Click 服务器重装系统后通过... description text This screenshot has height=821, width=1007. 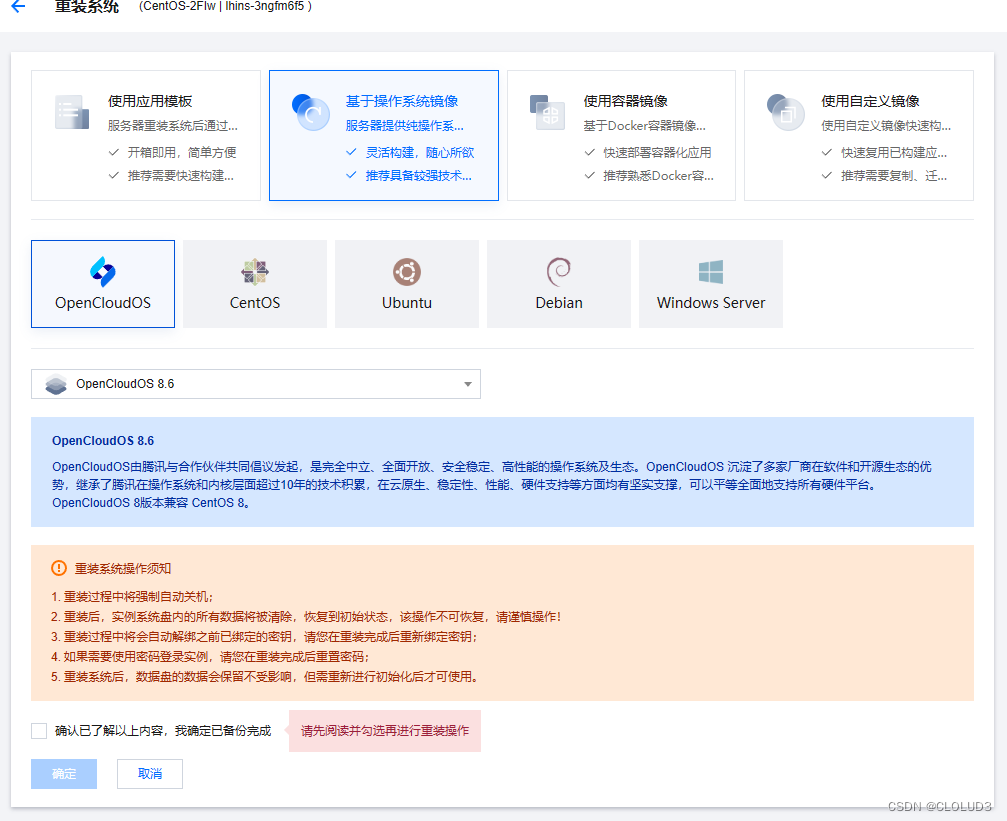[x=173, y=125]
